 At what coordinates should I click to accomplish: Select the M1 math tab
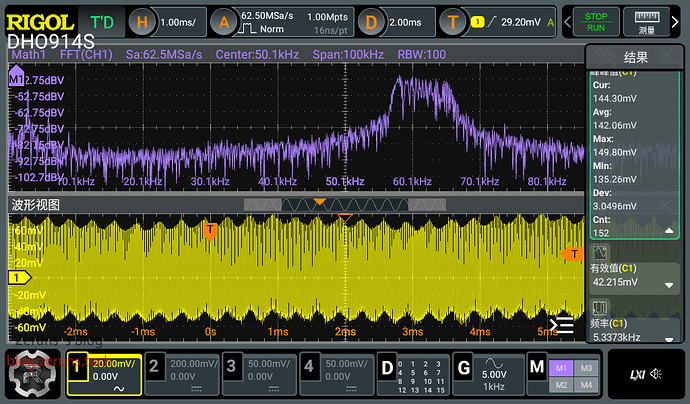[560, 367]
